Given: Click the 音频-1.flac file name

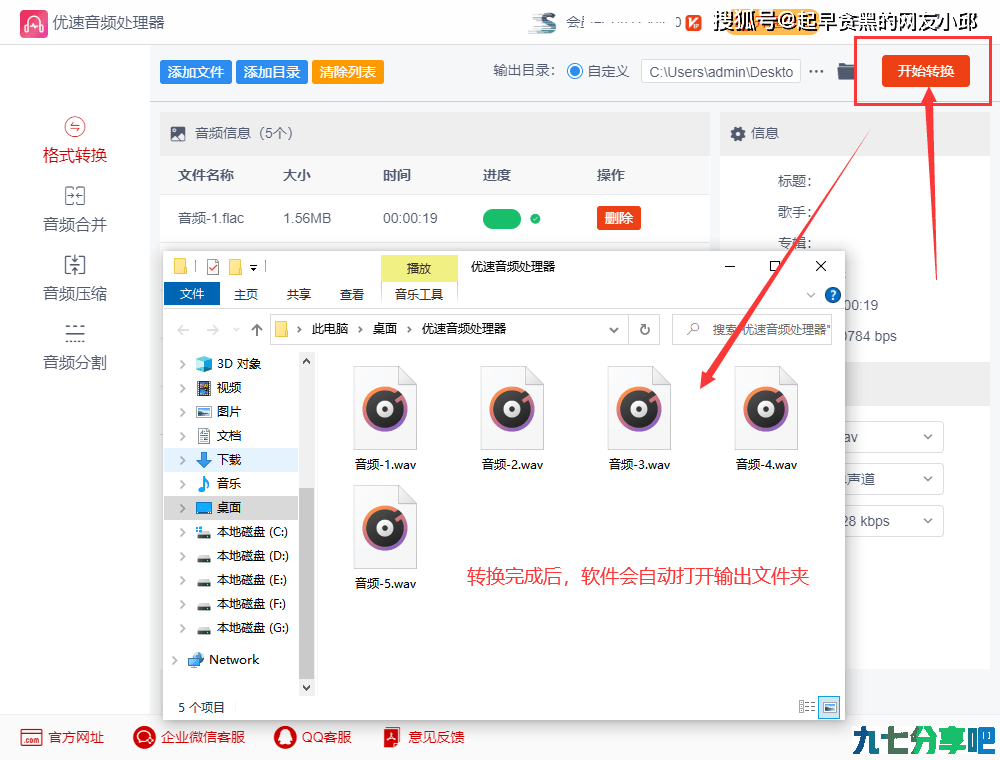Looking at the screenshot, I should point(211,218).
